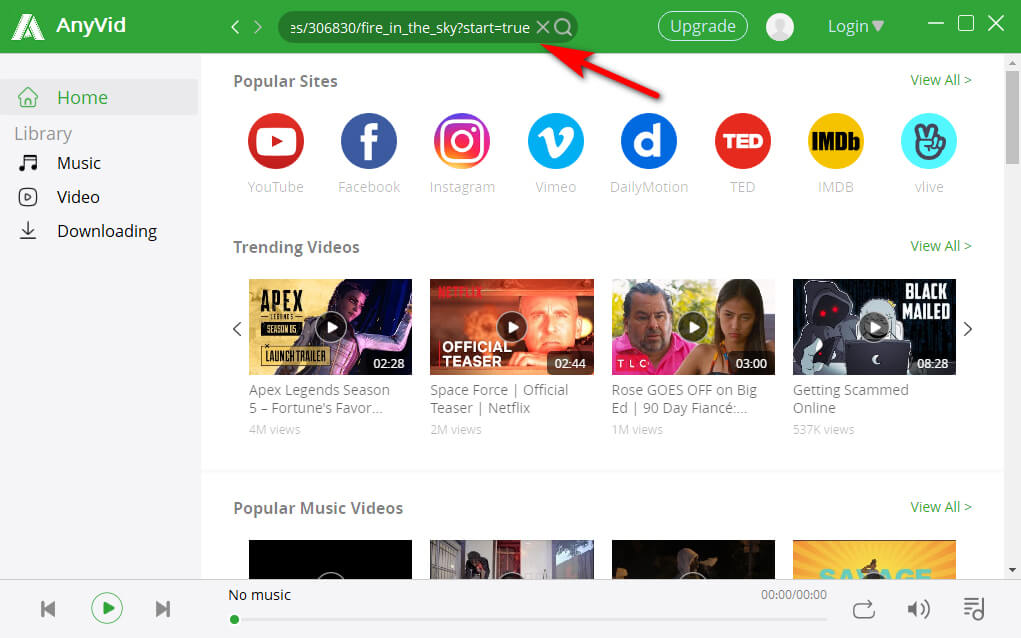
Task: Open the SAVAGE music video thumbnail
Action: pos(874,559)
